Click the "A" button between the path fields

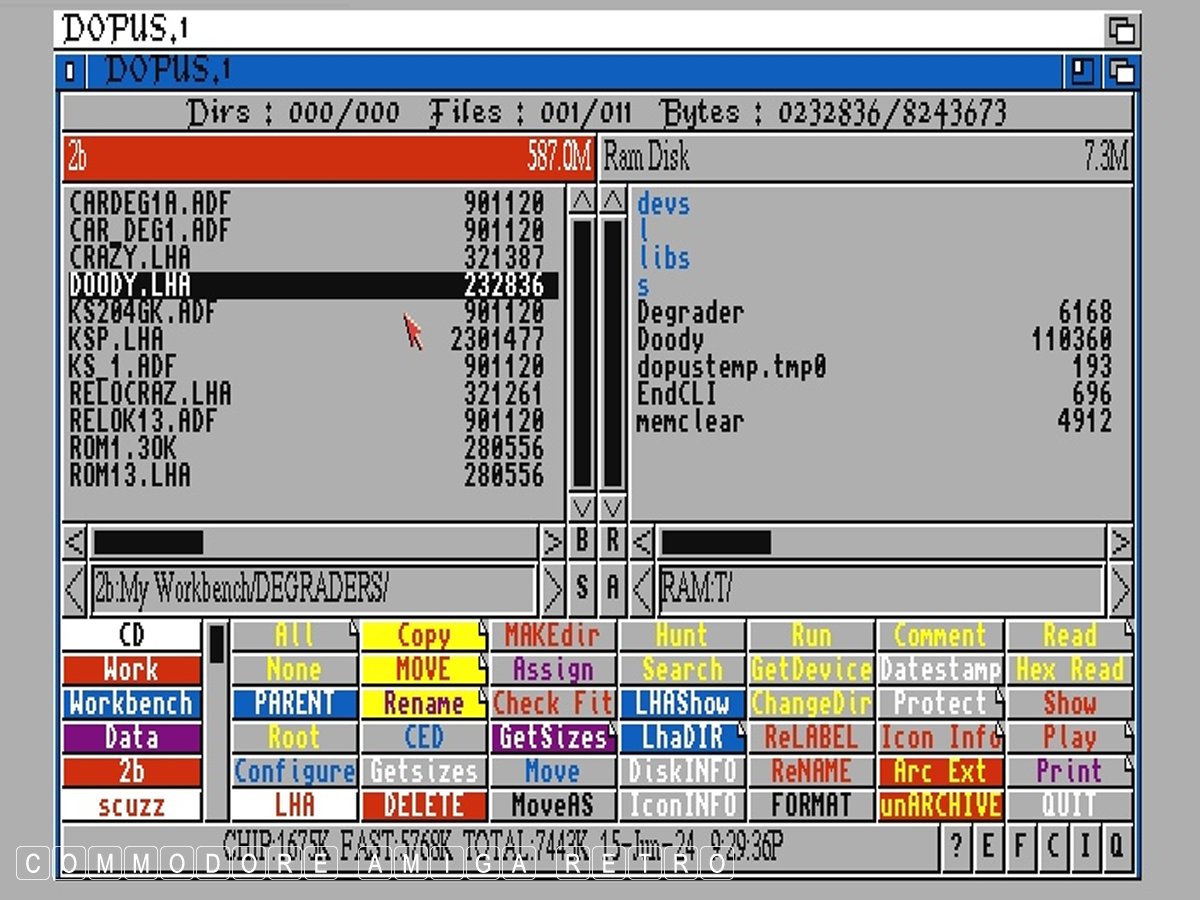pyautogui.click(x=613, y=588)
